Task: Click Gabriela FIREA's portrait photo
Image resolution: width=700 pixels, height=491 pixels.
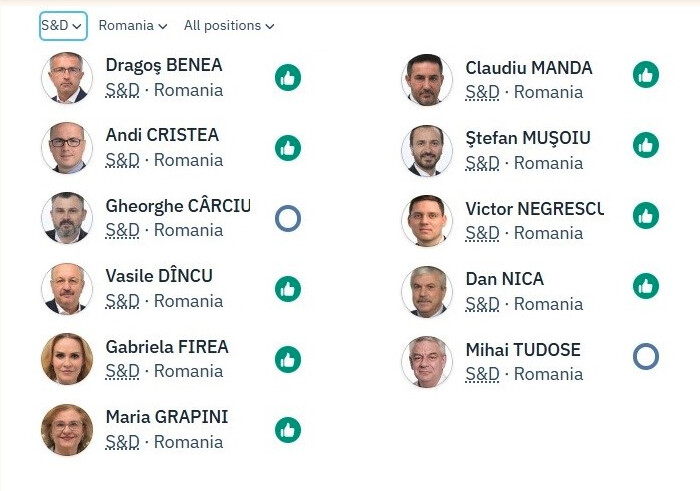Action: (x=67, y=359)
